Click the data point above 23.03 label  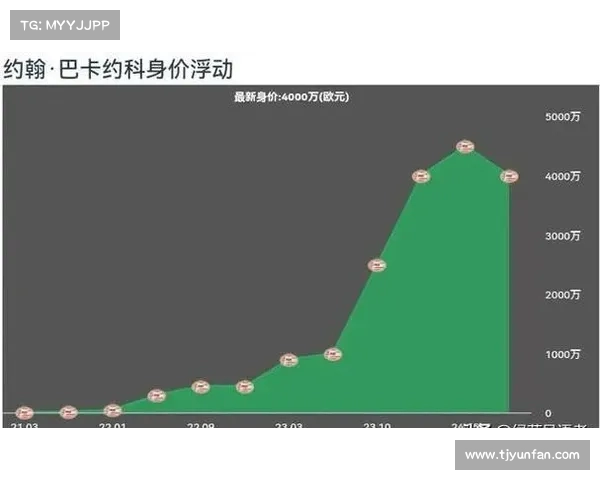pyautogui.click(x=289, y=360)
